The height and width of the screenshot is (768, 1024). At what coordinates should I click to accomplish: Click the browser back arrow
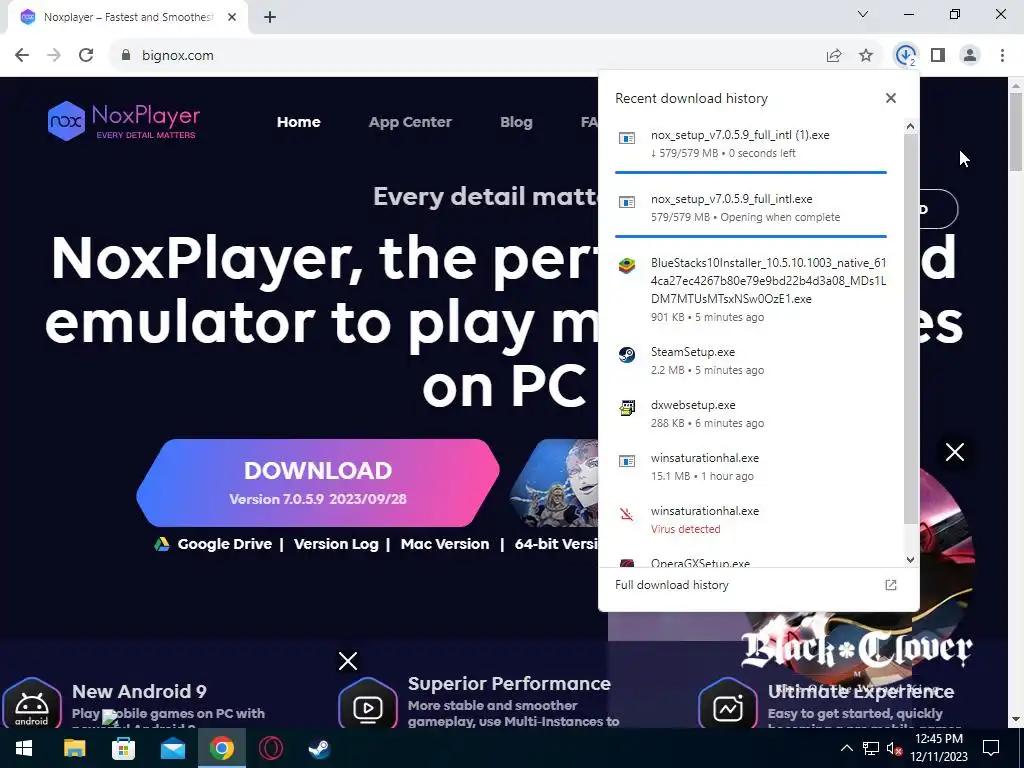coord(22,56)
